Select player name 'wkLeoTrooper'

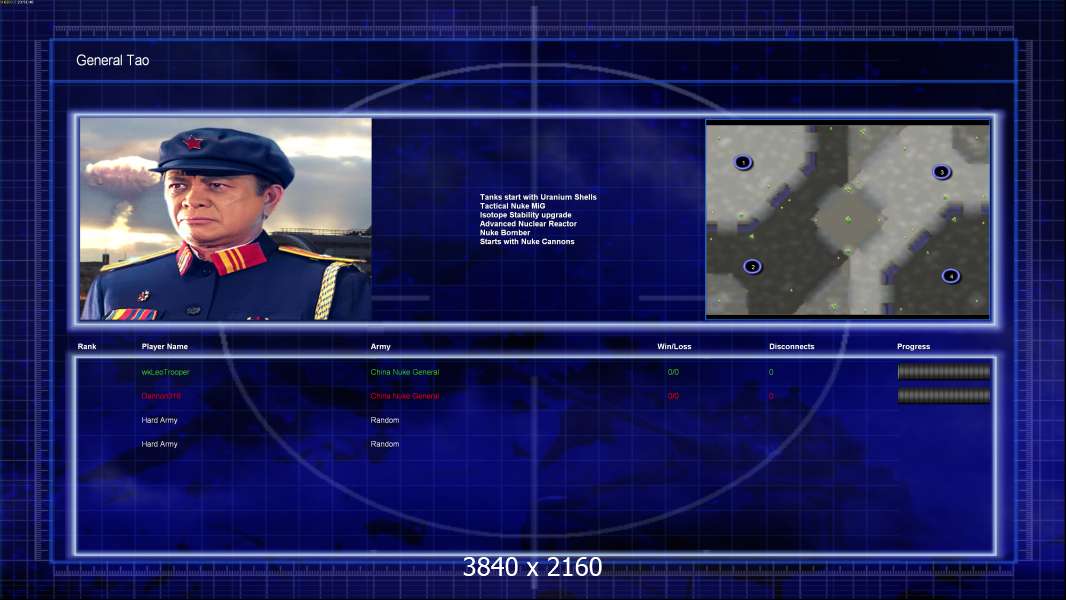[x=165, y=372]
